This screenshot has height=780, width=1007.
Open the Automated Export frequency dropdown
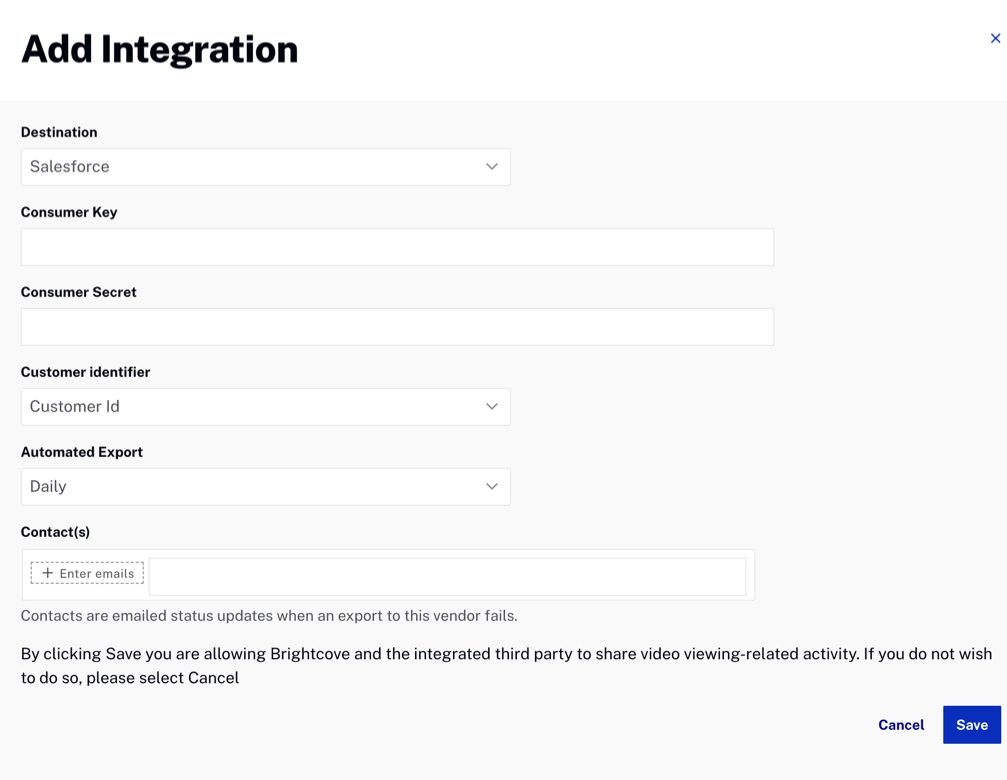tap(265, 487)
